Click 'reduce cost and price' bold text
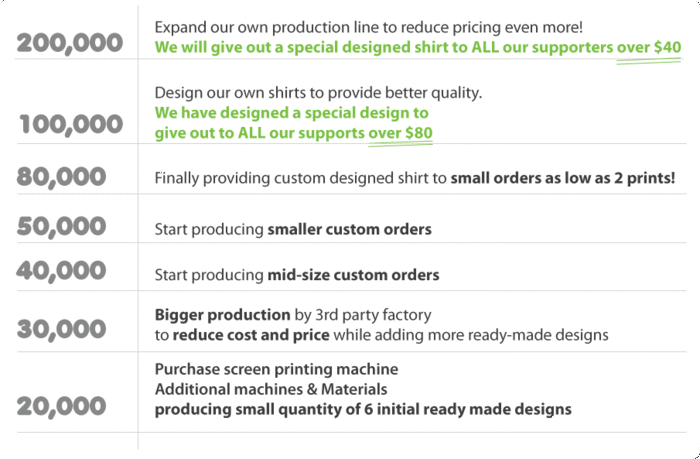The width and height of the screenshot is (700, 459). click(x=251, y=335)
